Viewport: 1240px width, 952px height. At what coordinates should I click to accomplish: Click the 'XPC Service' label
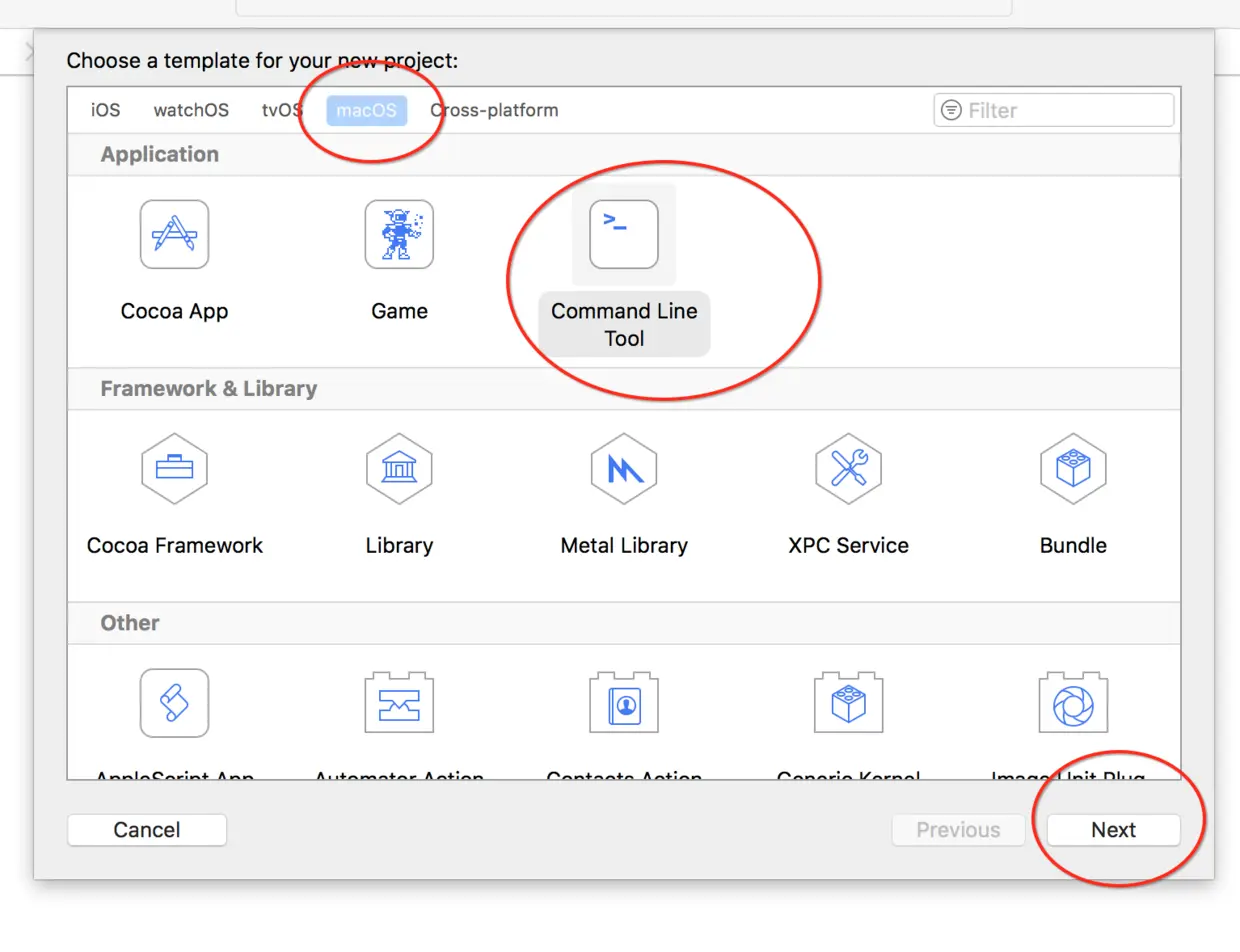[848, 545]
